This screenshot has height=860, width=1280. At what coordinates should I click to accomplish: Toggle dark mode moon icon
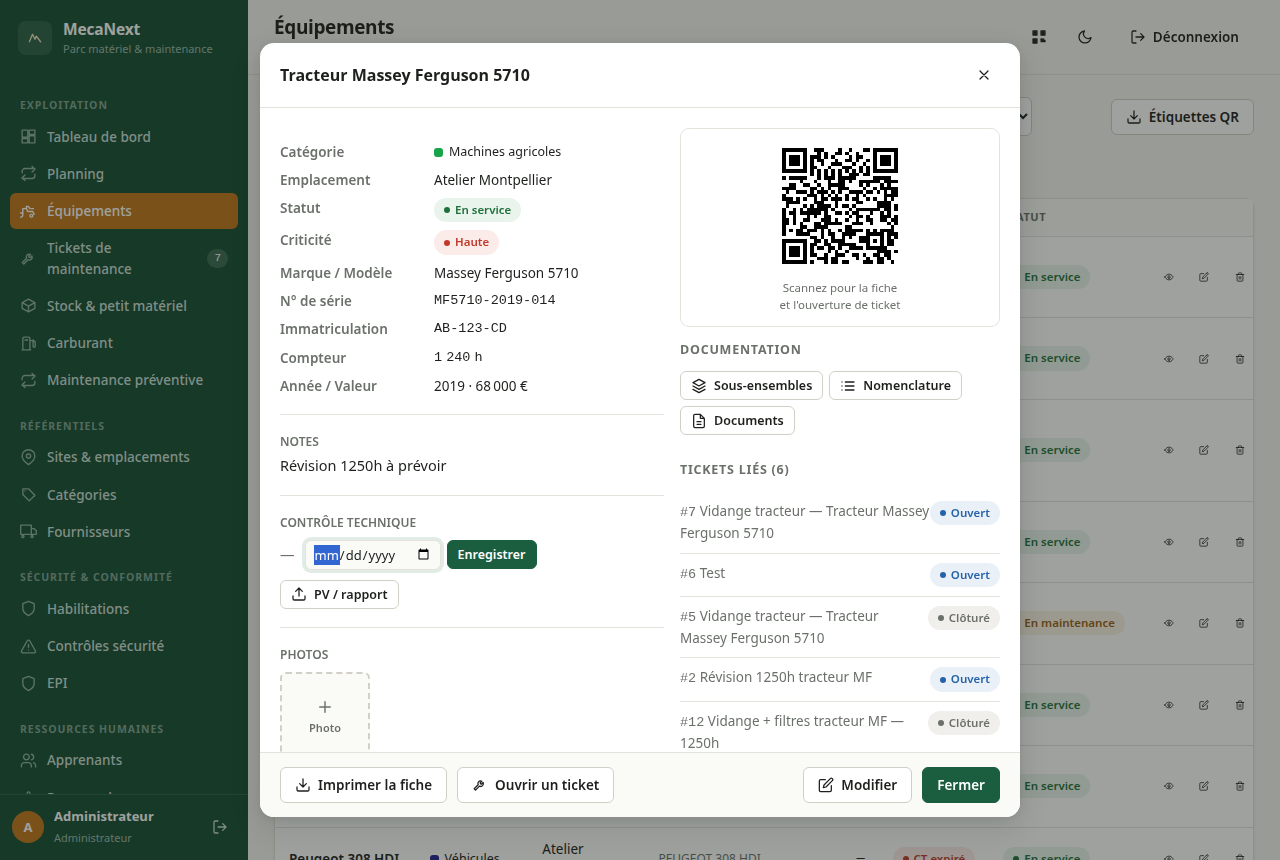1085,37
